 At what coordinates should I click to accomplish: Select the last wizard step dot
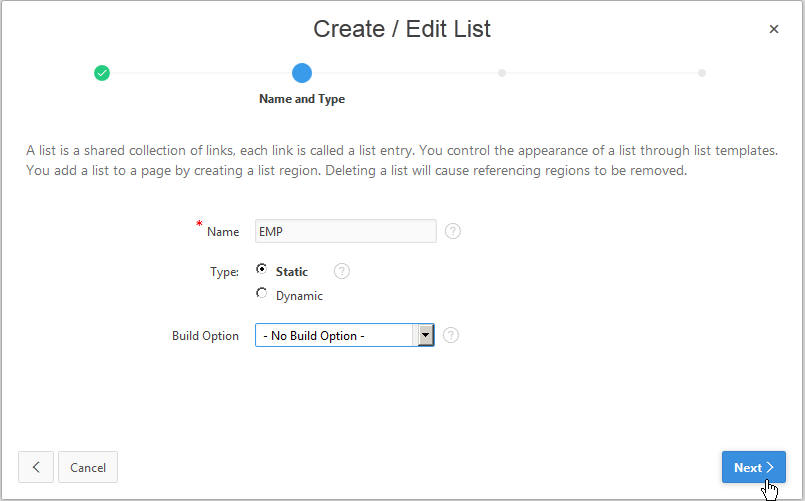tap(702, 72)
